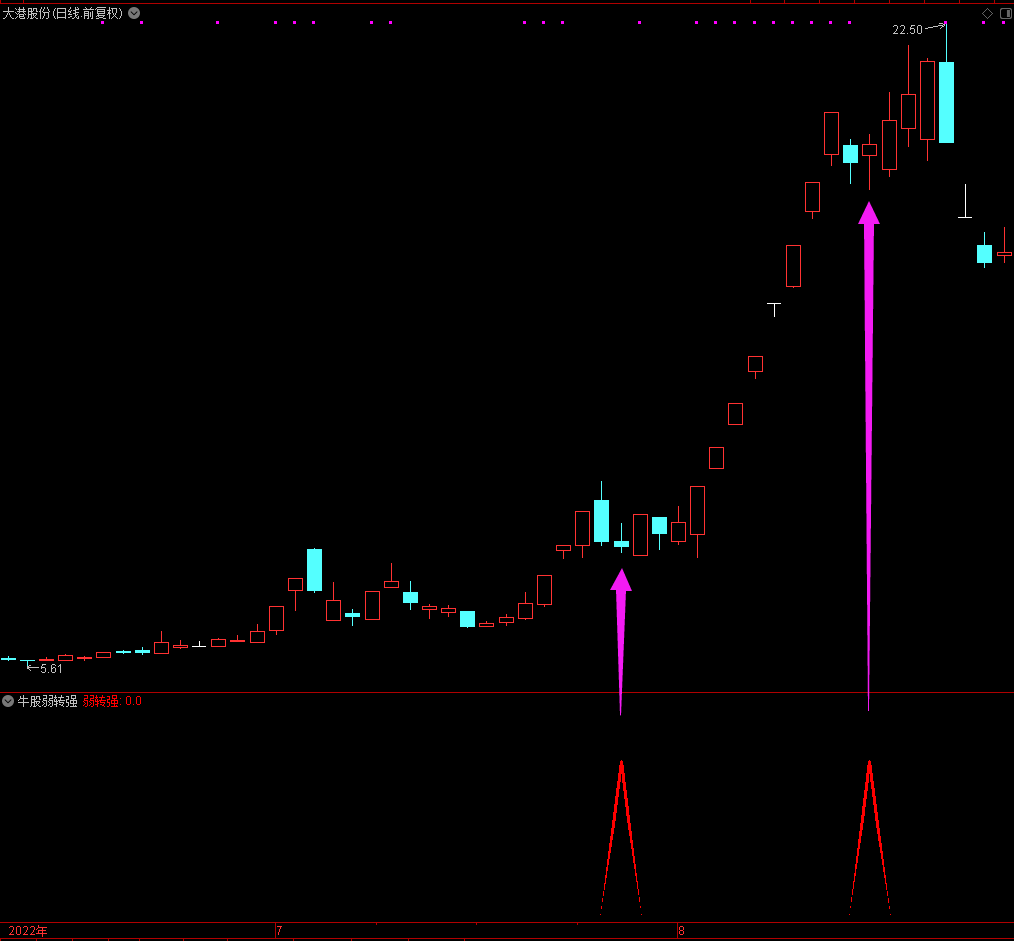The width and height of the screenshot is (1014, 941).
Task: Toggle the side panel icon at top right
Action: 1006,14
